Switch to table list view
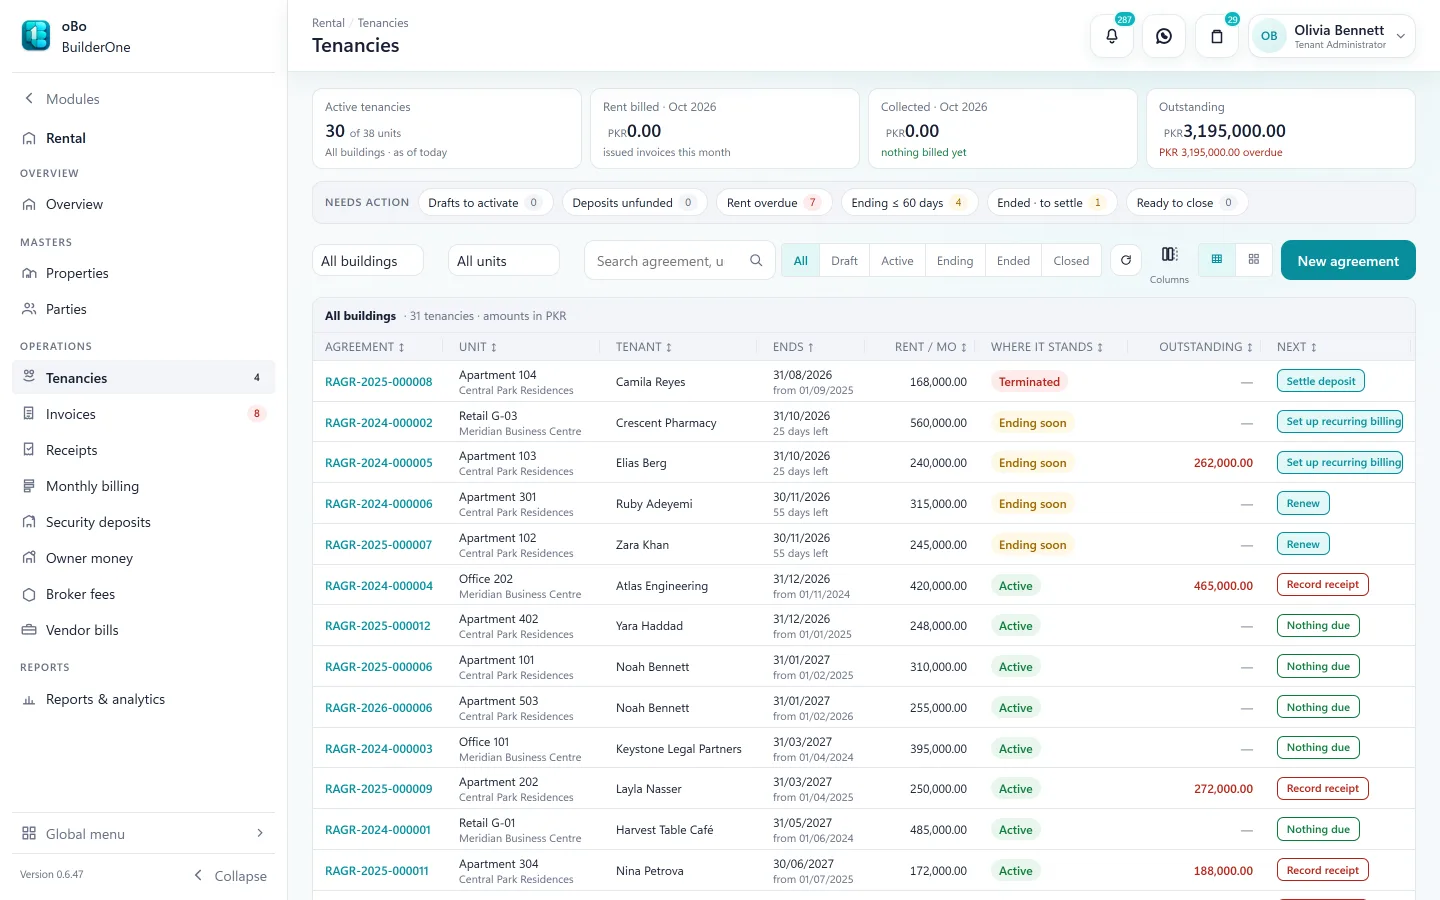Viewport: 1440px width, 900px height. point(1217,260)
